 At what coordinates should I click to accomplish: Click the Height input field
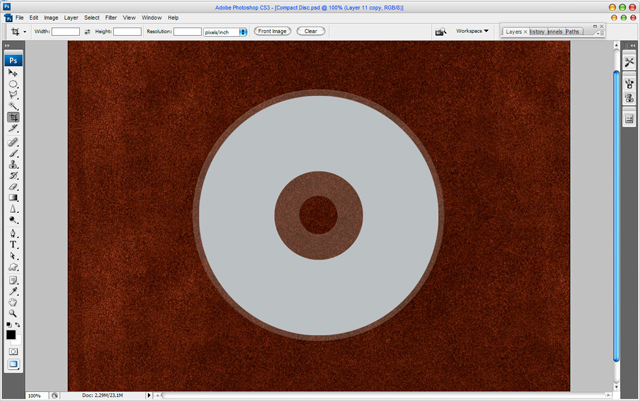(127, 31)
